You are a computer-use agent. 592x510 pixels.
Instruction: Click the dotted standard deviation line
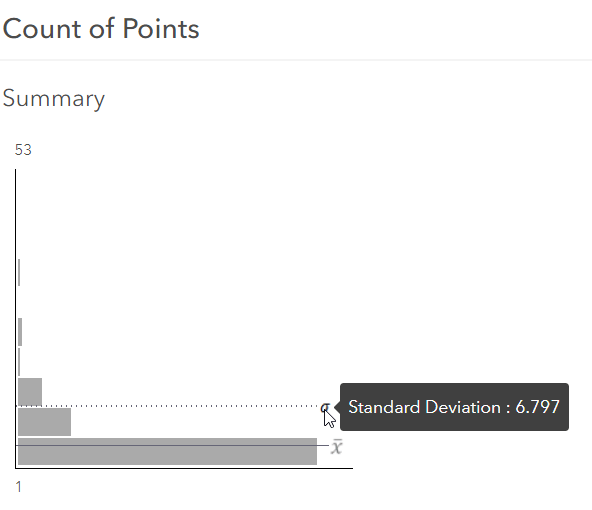pos(168,406)
